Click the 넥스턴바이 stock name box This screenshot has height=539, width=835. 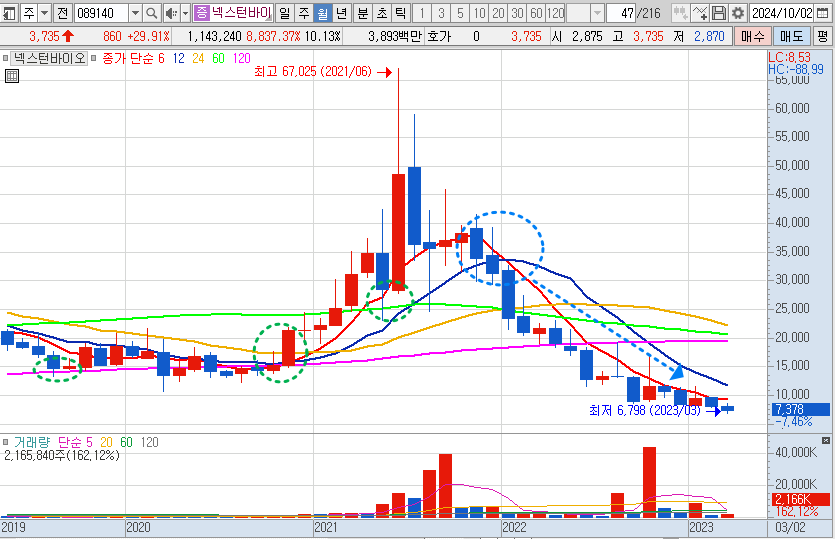(x=241, y=13)
